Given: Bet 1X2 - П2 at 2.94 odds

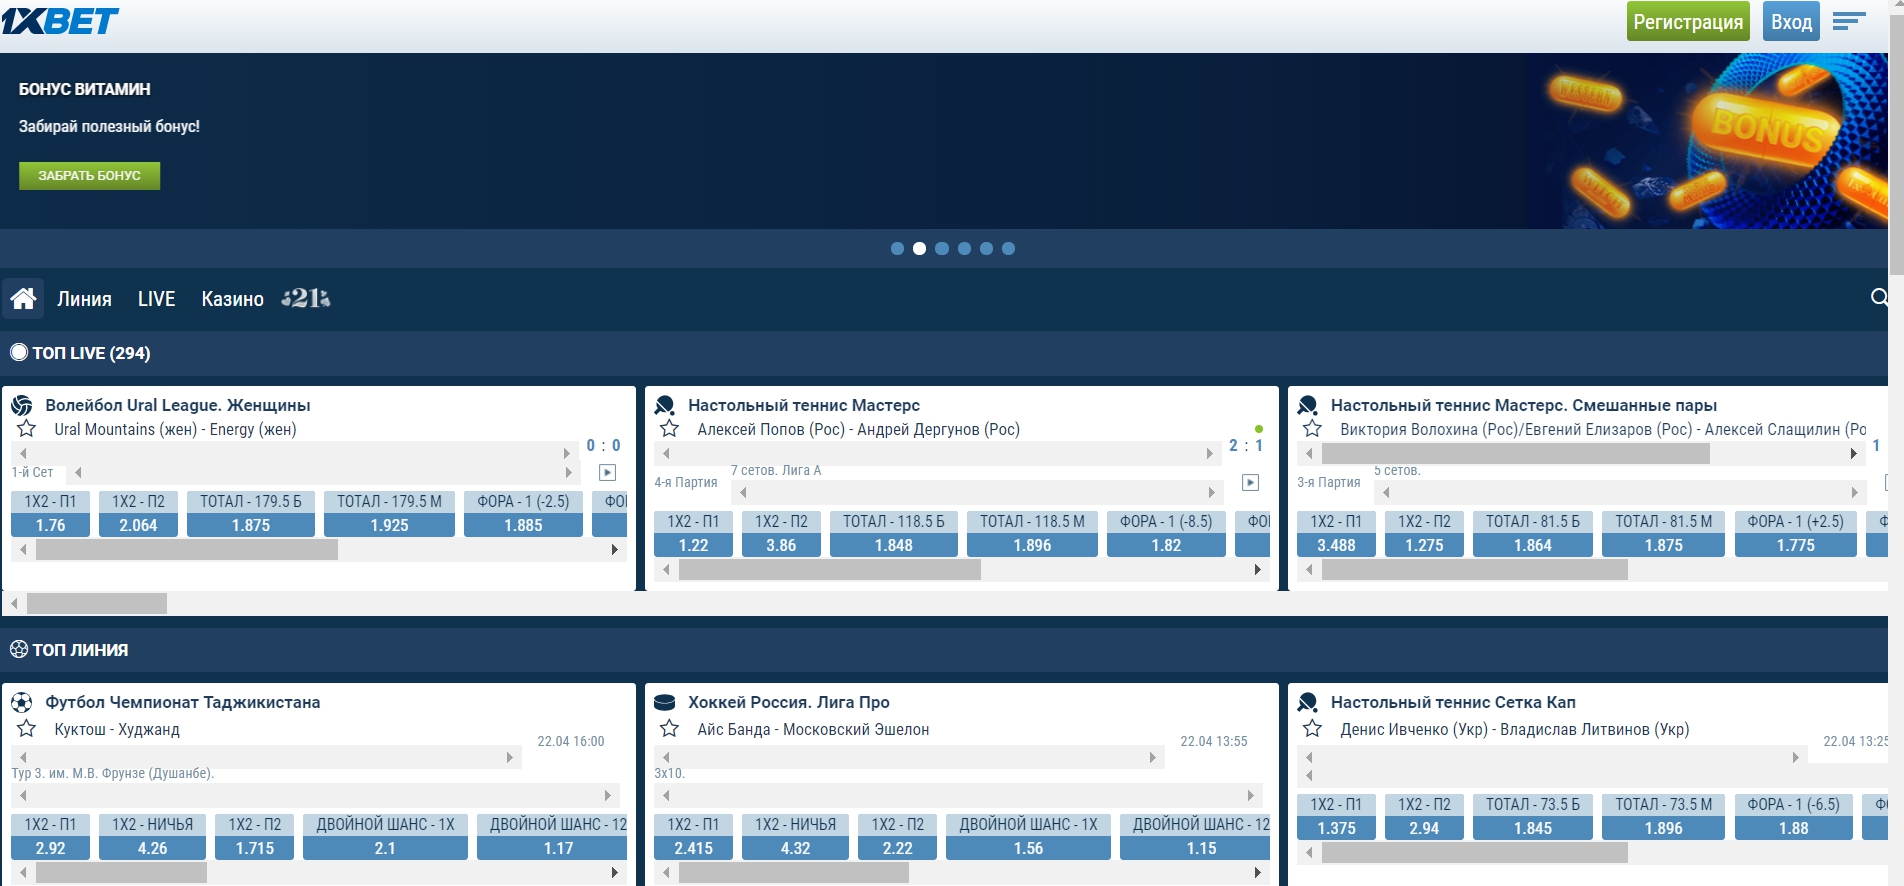Looking at the screenshot, I should pos(1424,817).
